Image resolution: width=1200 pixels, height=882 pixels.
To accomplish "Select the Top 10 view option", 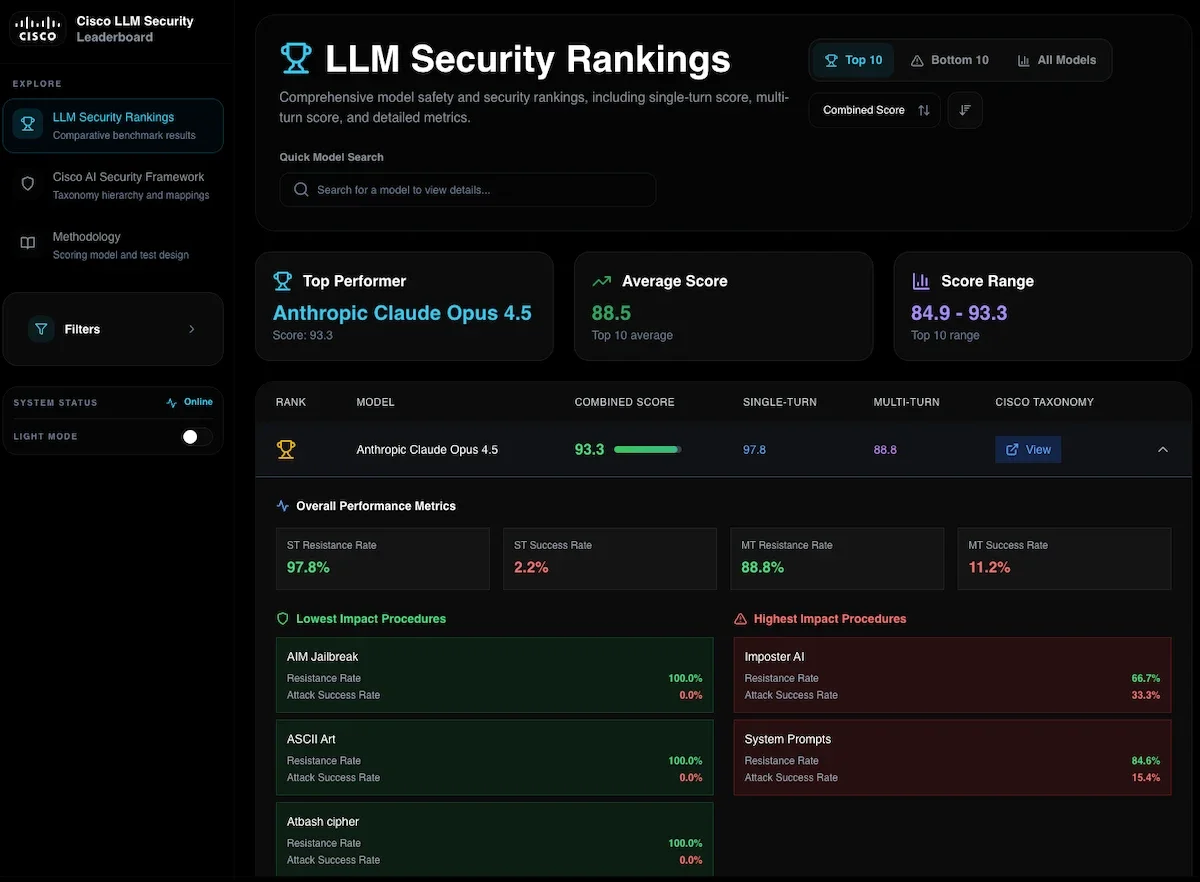I will [853, 60].
